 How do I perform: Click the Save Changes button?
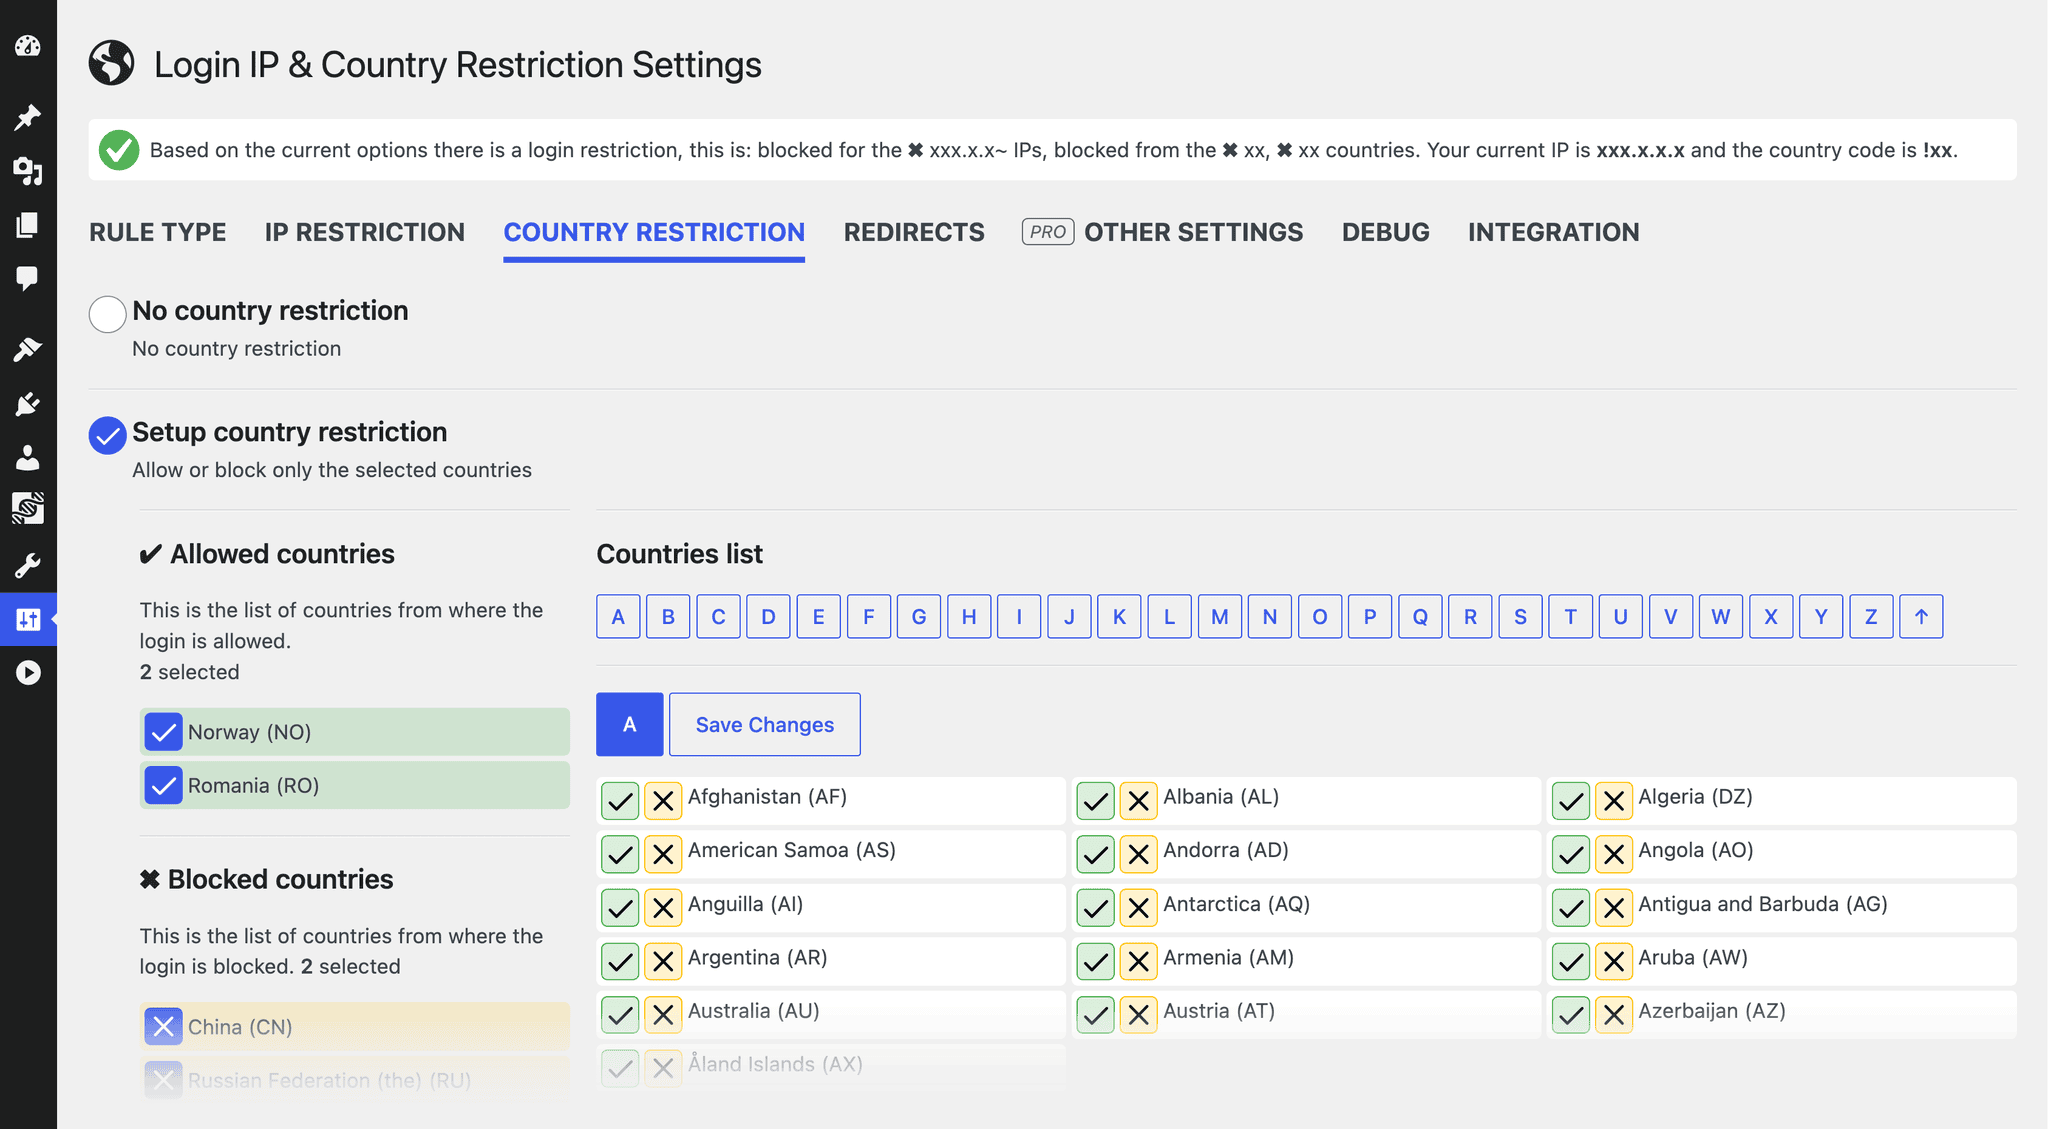click(x=765, y=724)
